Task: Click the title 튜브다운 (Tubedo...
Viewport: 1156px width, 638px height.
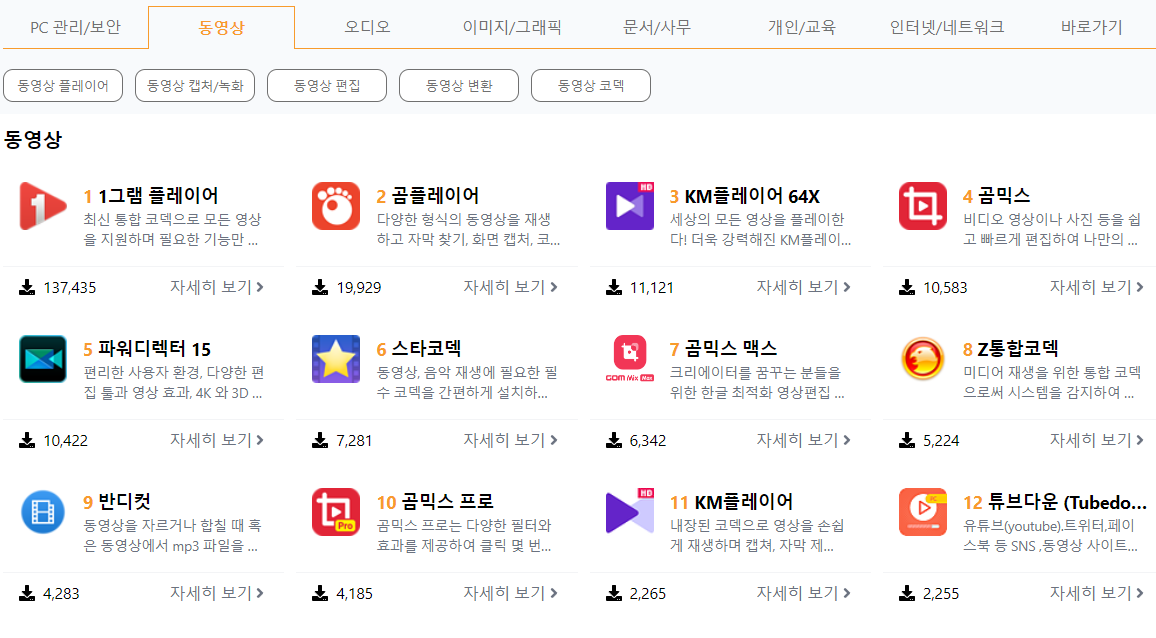Action: click(x=1067, y=502)
